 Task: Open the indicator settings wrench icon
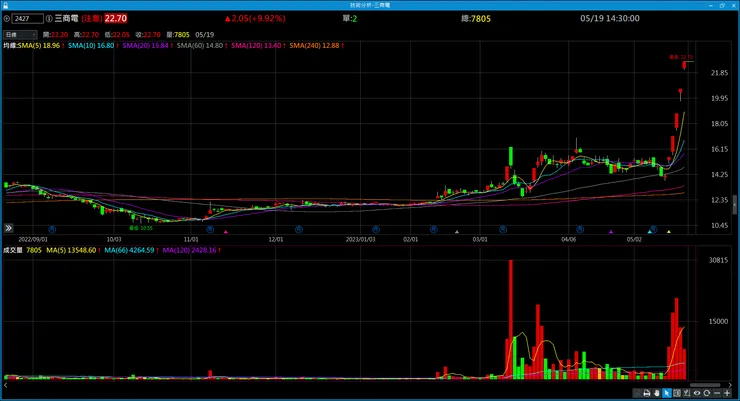[x=687, y=393]
